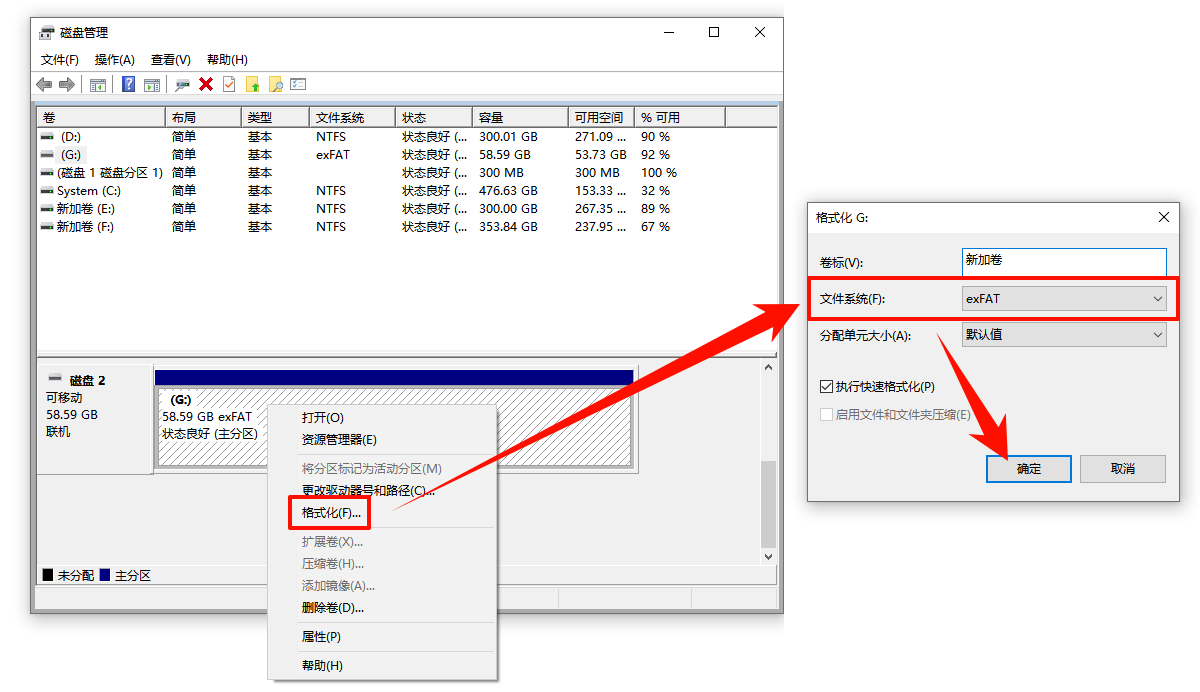Viewport: 1200px width, 692px height.
Task: Expand the 分配单元大小 默认值 dropdown
Action: click(x=1064, y=335)
